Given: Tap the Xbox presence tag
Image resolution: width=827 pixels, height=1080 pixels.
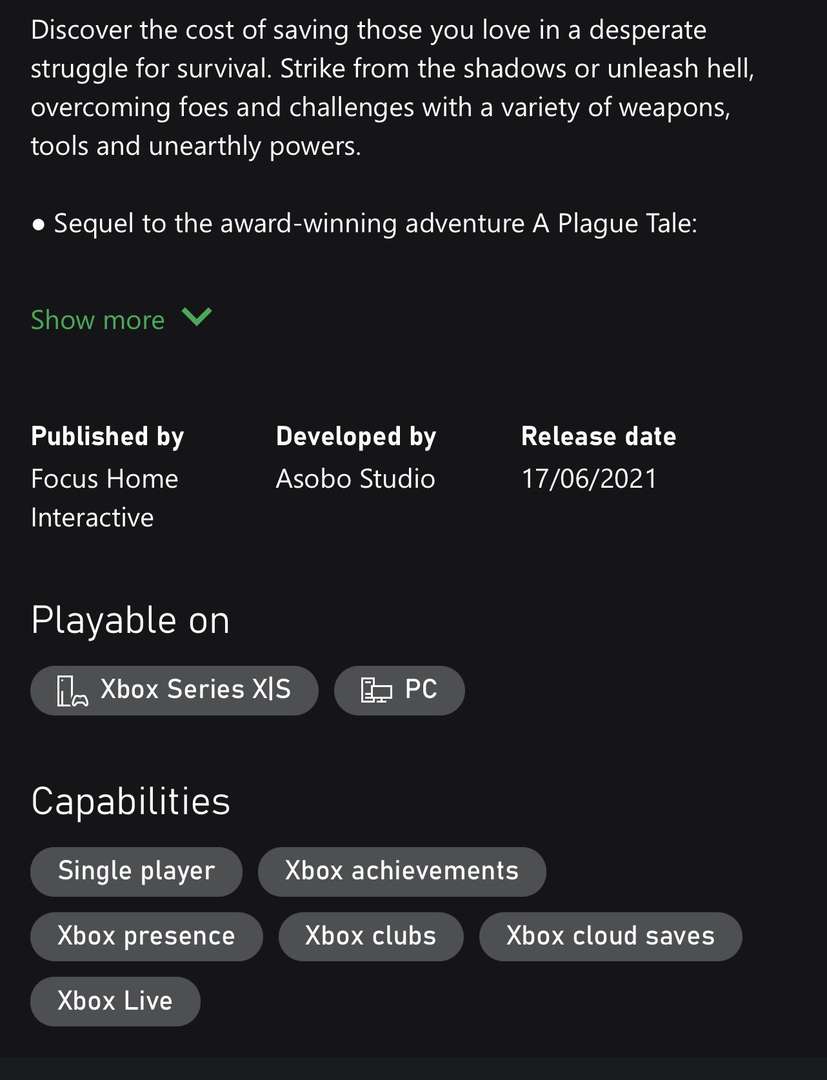Looking at the screenshot, I should tap(146, 936).
